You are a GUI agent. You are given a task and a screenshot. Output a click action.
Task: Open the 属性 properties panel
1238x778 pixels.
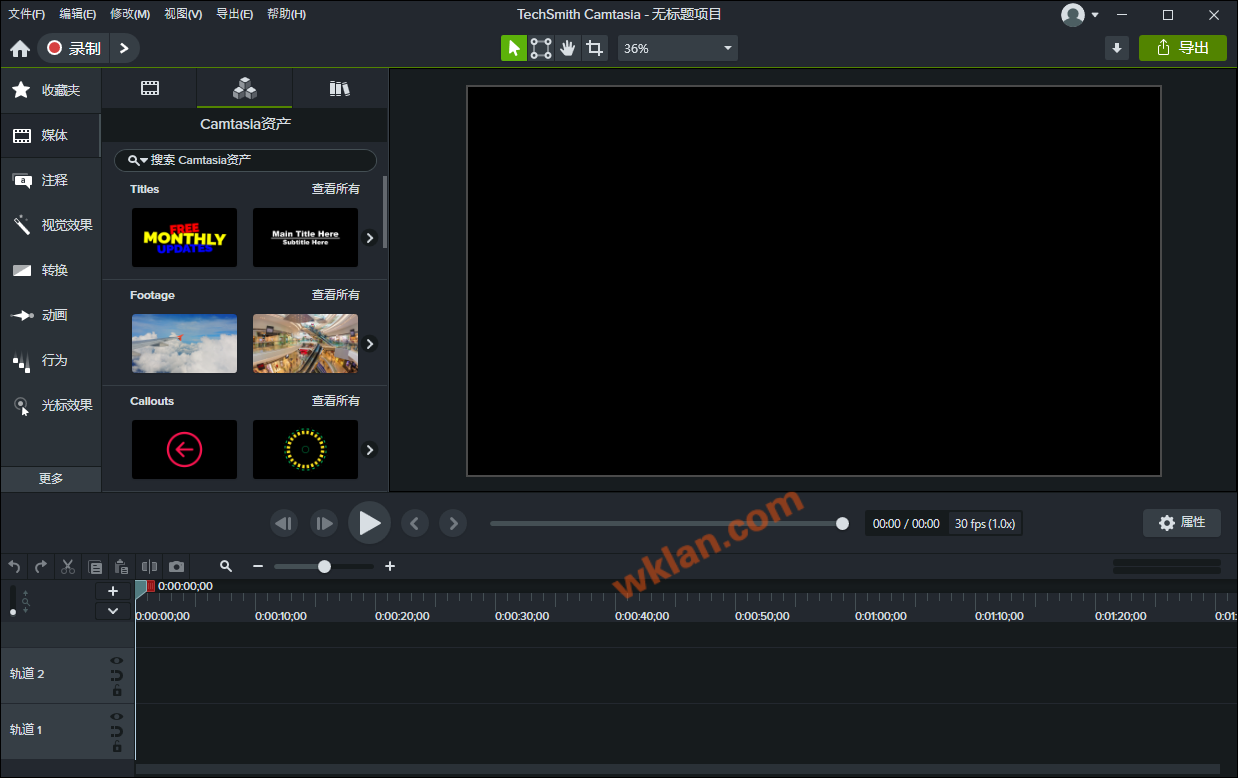(x=1182, y=522)
